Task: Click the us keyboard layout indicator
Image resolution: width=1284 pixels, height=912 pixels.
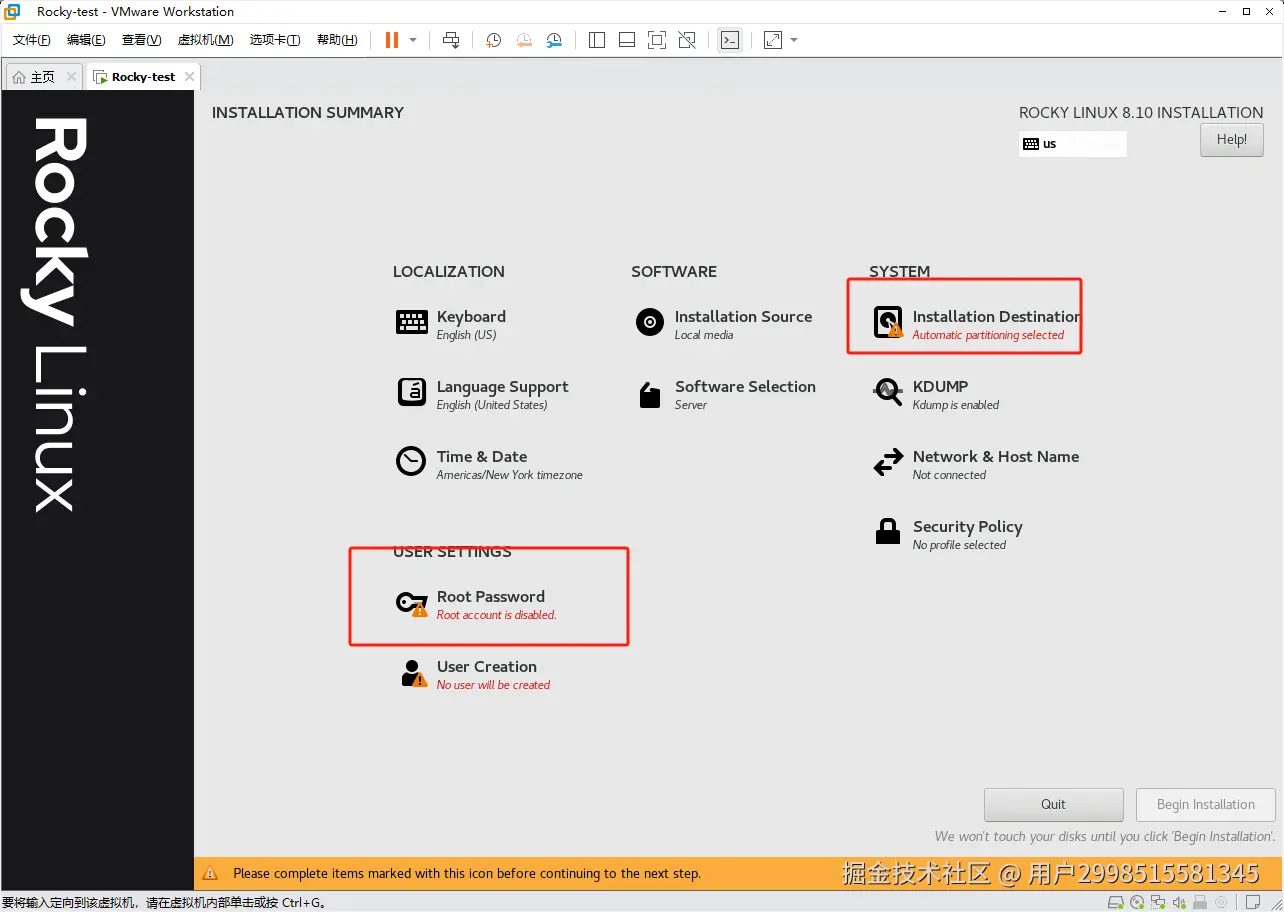Action: click(x=1073, y=144)
